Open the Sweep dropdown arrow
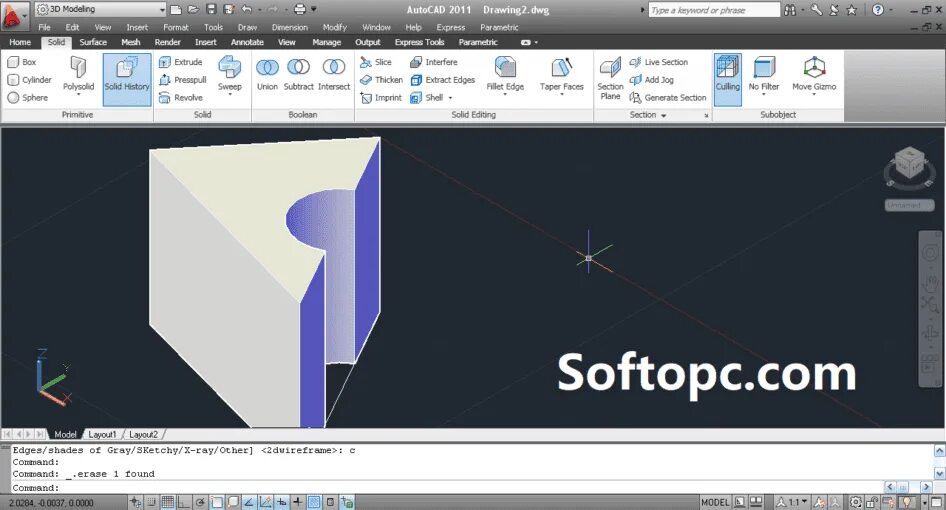This screenshot has height=510, width=946. tap(230, 95)
